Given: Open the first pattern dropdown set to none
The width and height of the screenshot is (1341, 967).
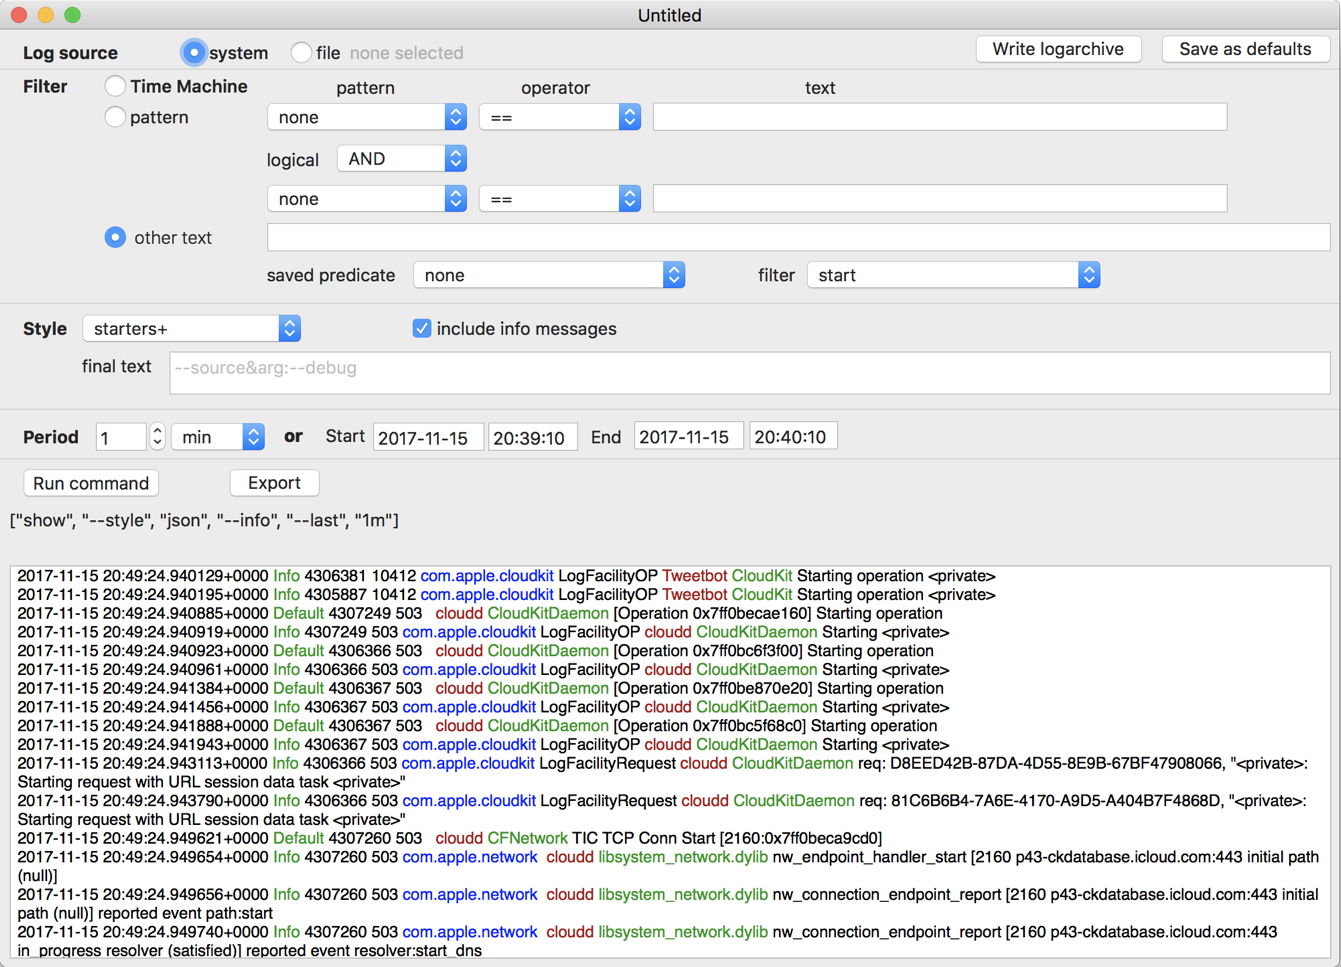Looking at the screenshot, I should pos(366,117).
